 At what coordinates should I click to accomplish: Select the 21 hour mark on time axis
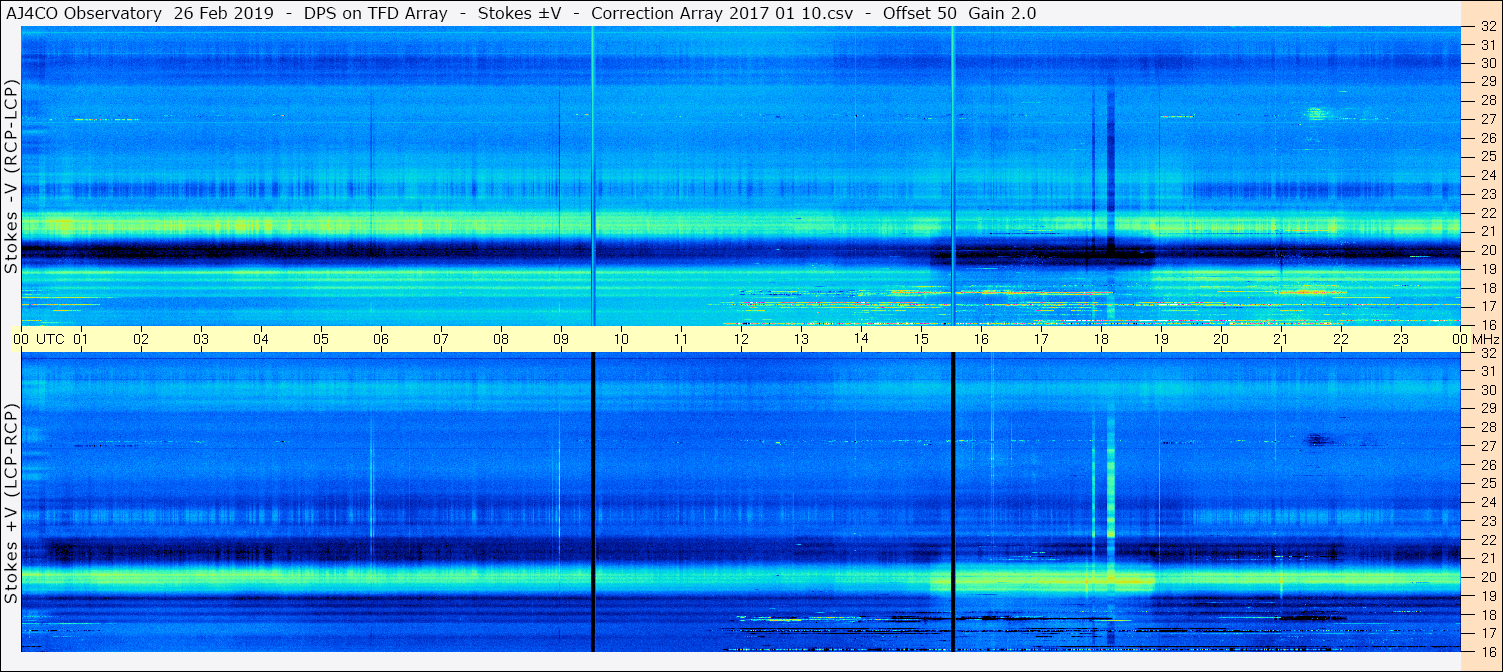pyautogui.click(x=1281, y=339)
